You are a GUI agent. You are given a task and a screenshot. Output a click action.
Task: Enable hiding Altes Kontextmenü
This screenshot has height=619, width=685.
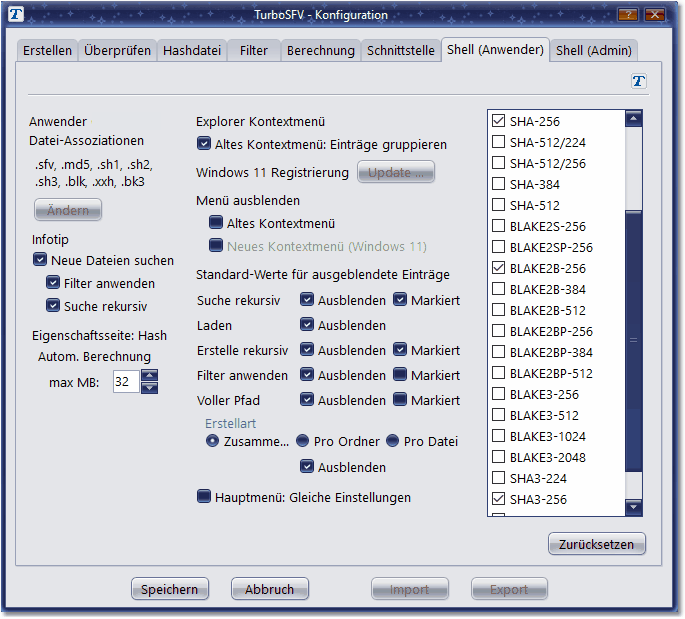click(x=215, y=222)
